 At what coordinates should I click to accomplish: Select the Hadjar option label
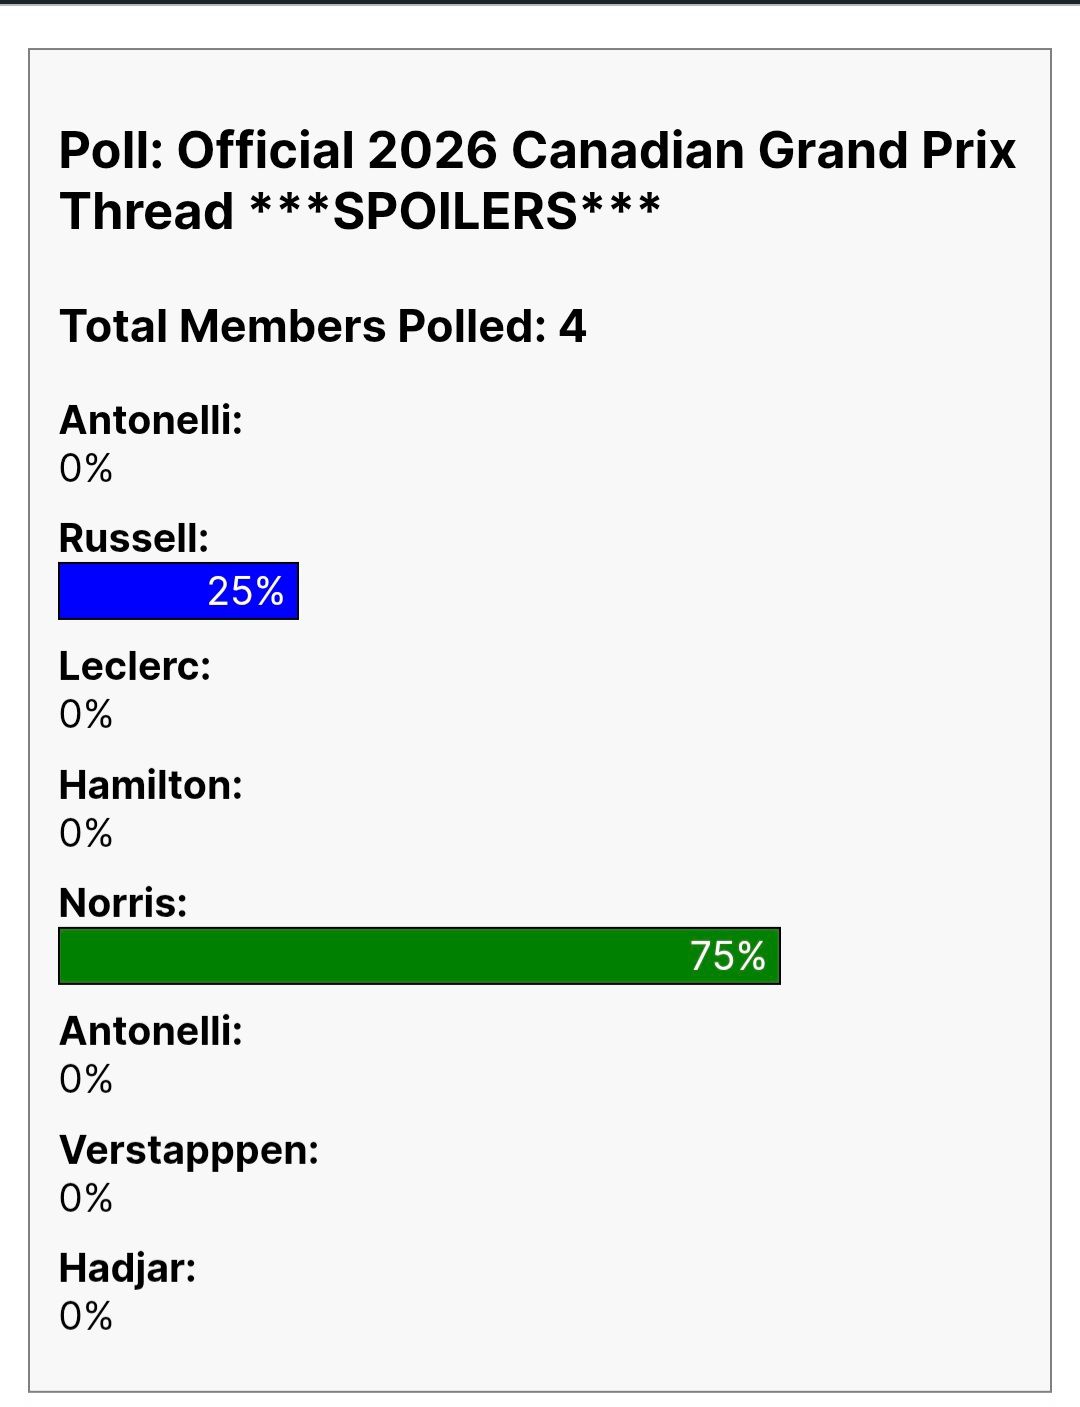point(128,1268)
